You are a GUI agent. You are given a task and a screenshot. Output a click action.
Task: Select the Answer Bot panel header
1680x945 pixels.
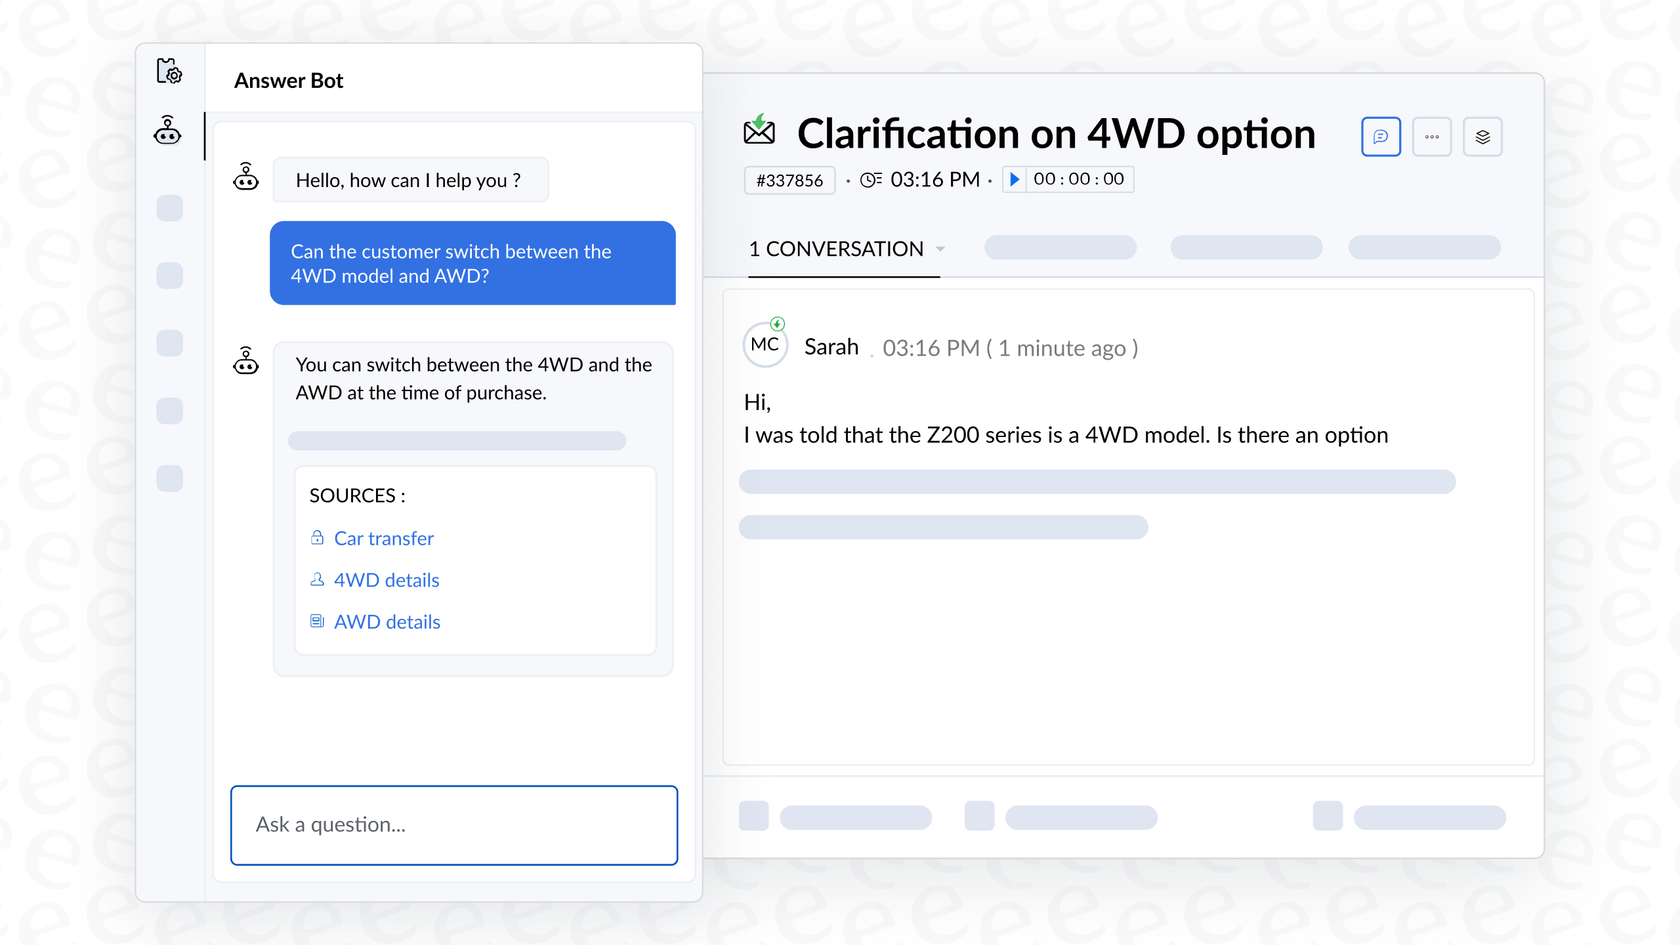tap(288, 80)
